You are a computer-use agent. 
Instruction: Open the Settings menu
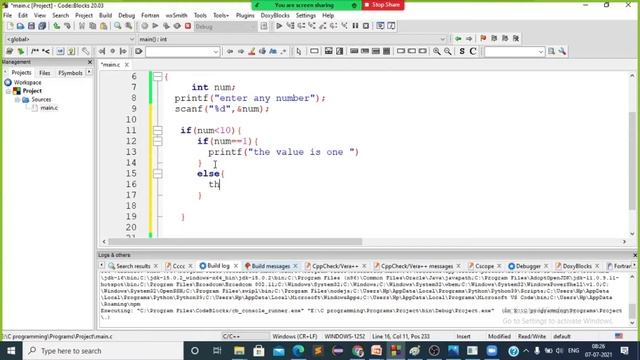(x=306, y=16)
